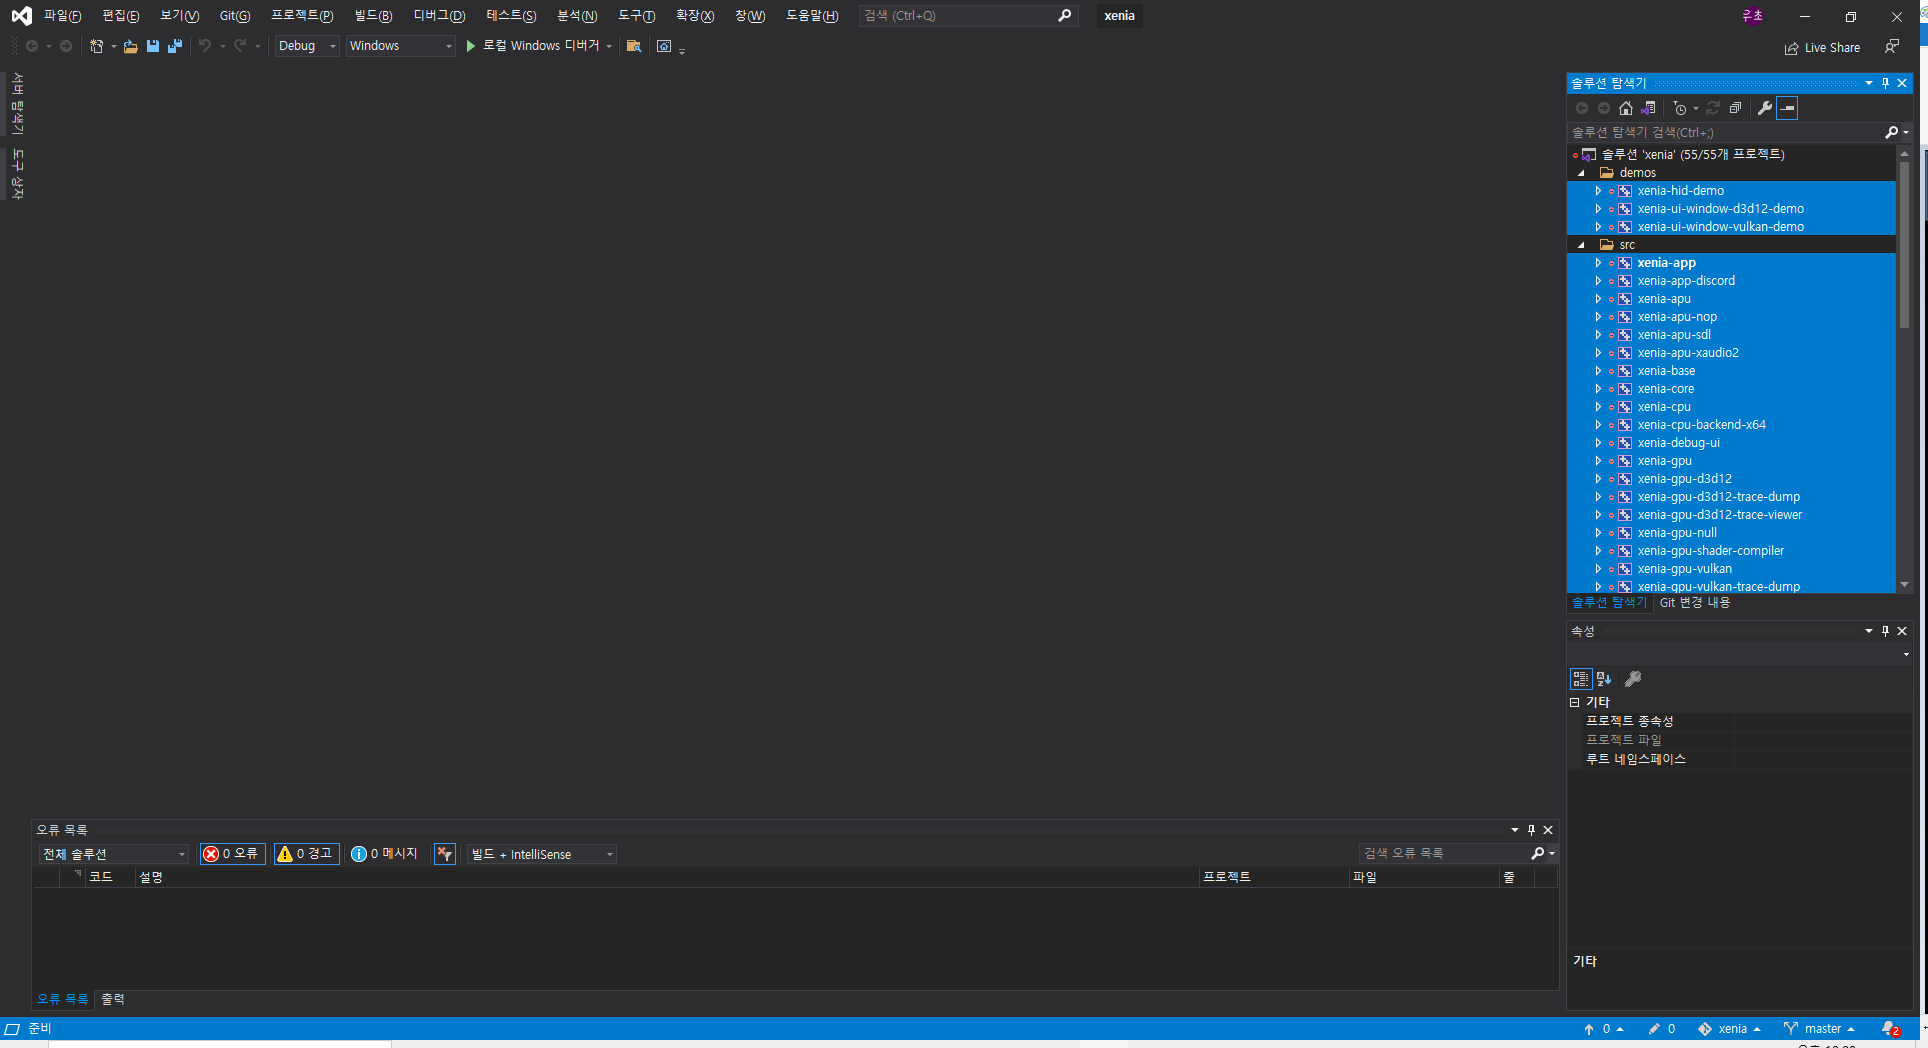Viewport: 1928px width, 1048px height.
Task: Click the Redo arrow icon
Action: 240,46
